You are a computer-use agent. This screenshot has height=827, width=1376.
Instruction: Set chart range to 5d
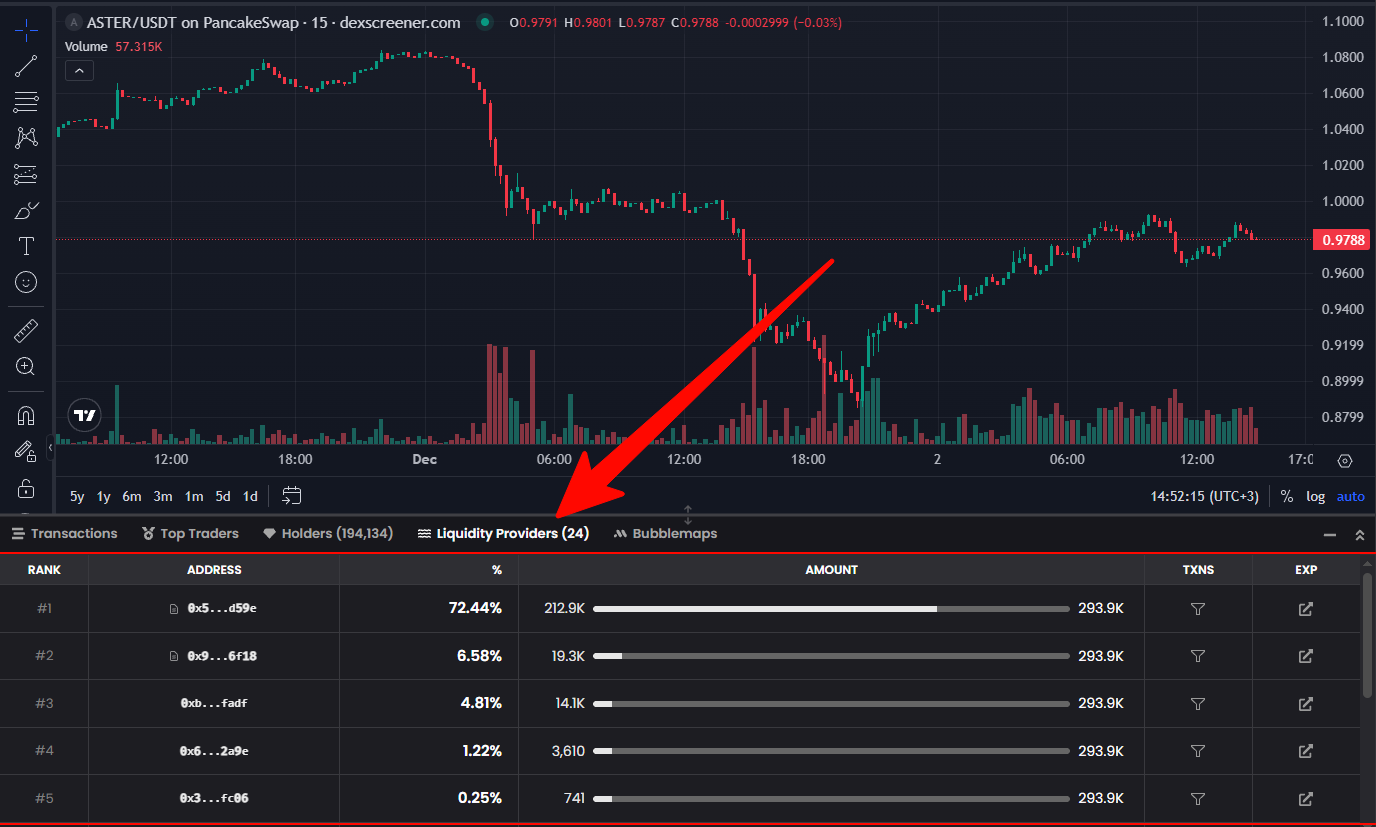click(x=223, y=496)
